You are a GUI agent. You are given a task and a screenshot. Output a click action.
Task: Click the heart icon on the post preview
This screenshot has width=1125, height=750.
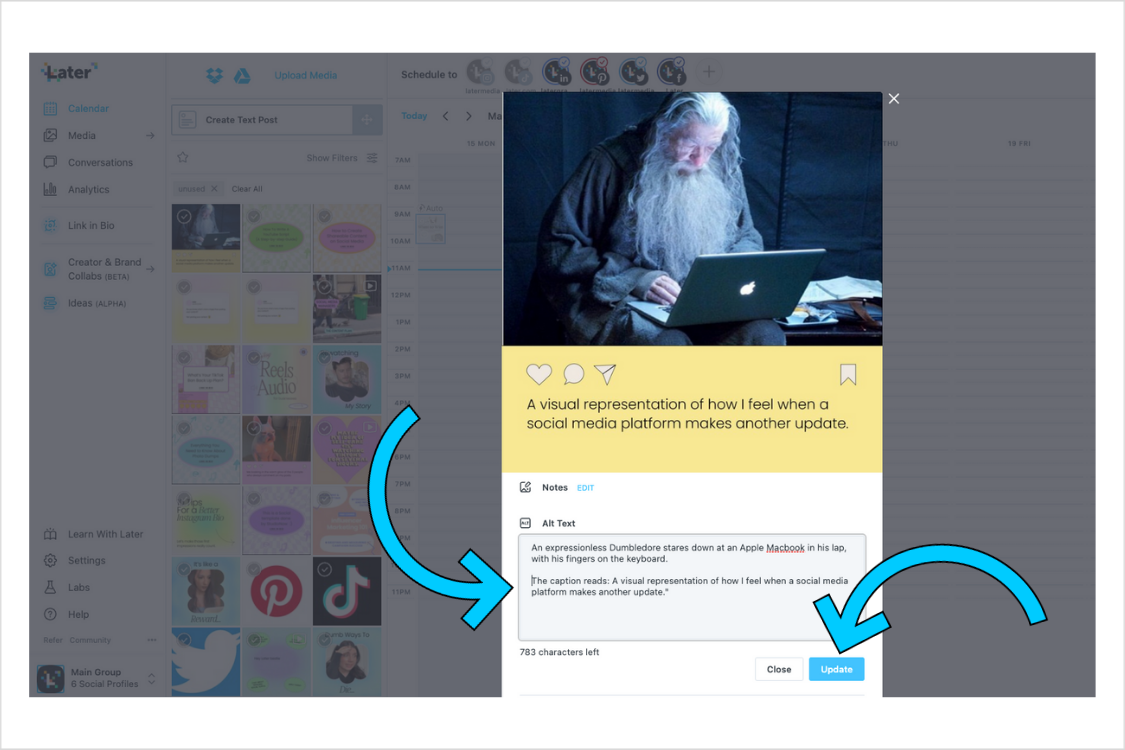[x=539, y=374]
